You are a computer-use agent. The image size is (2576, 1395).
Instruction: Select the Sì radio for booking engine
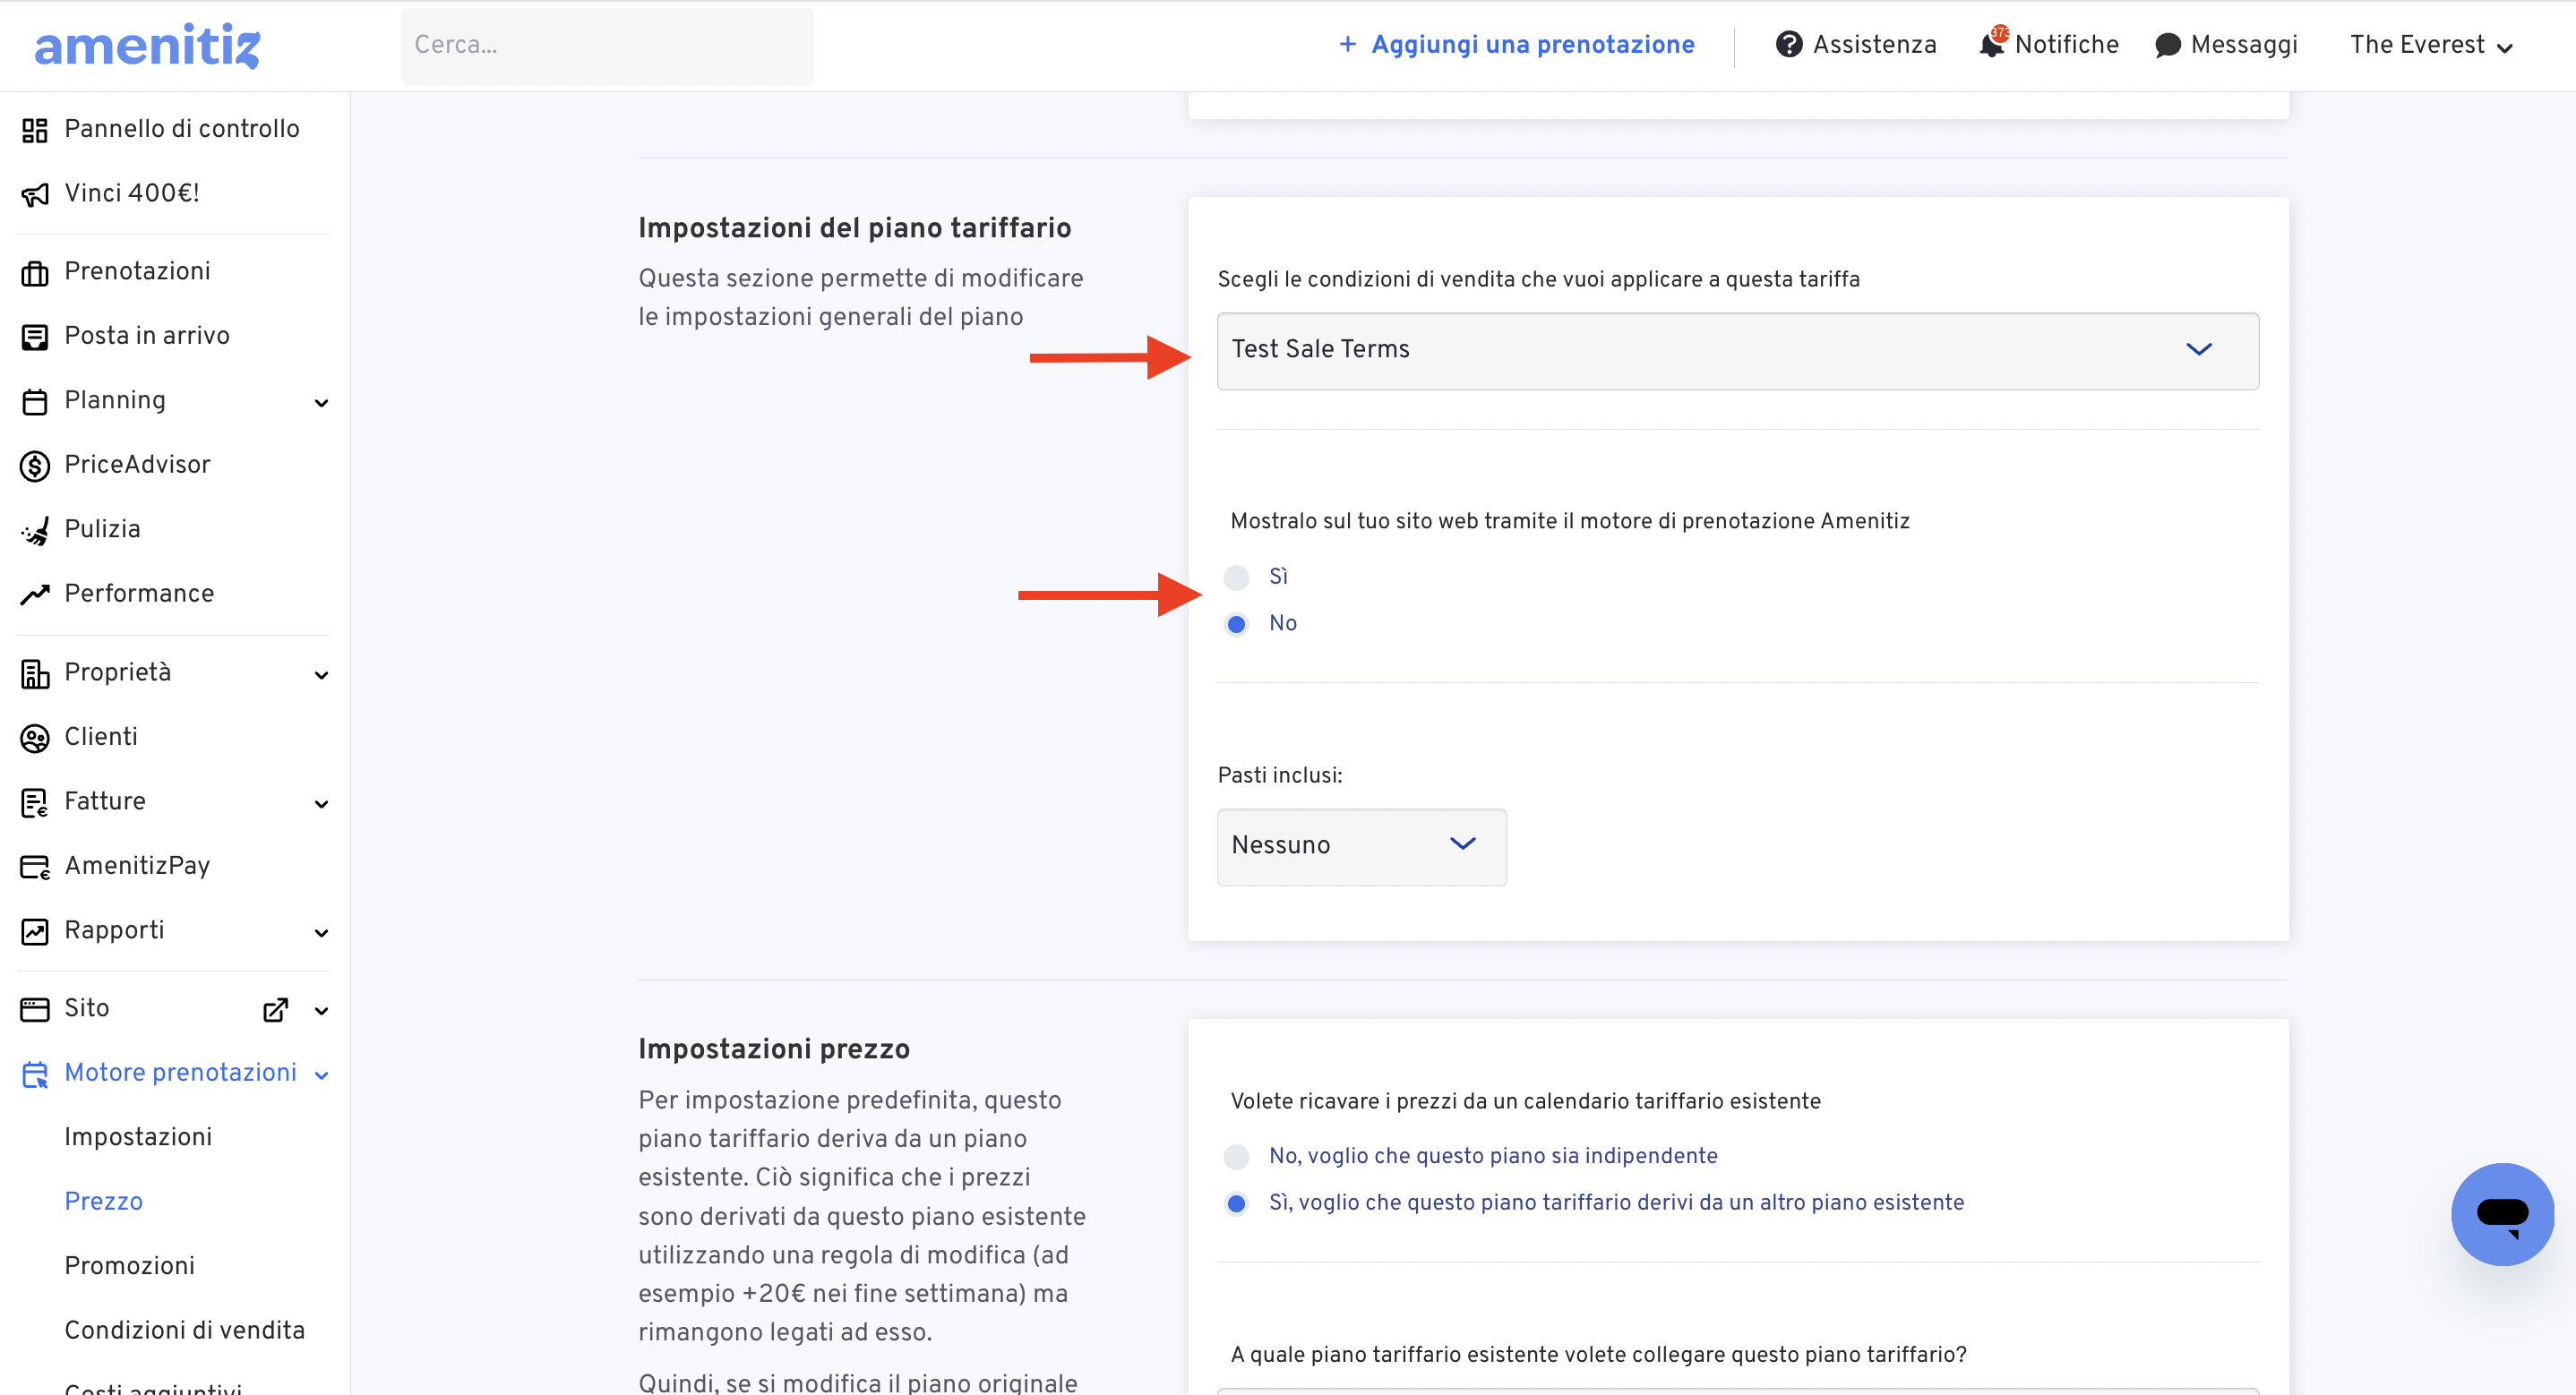pyautogui.click(x=1236, y=577)
